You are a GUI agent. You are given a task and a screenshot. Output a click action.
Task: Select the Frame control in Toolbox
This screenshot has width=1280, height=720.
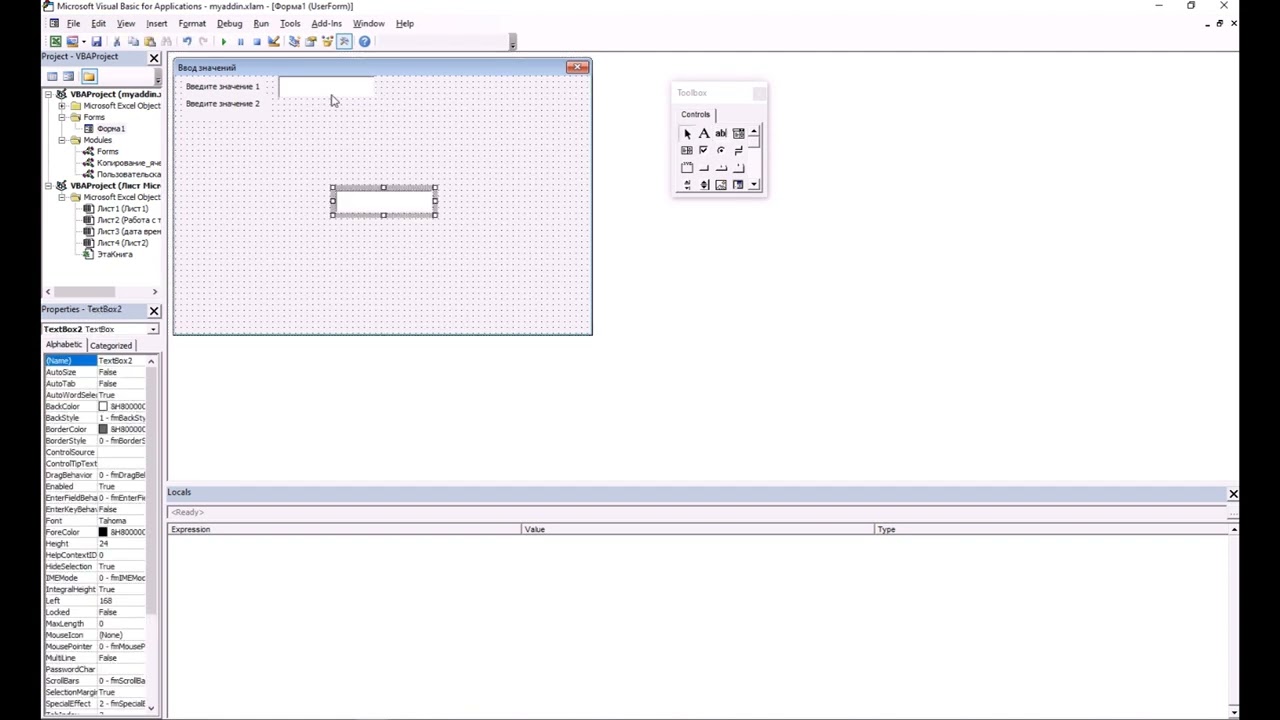pos(687,167)
